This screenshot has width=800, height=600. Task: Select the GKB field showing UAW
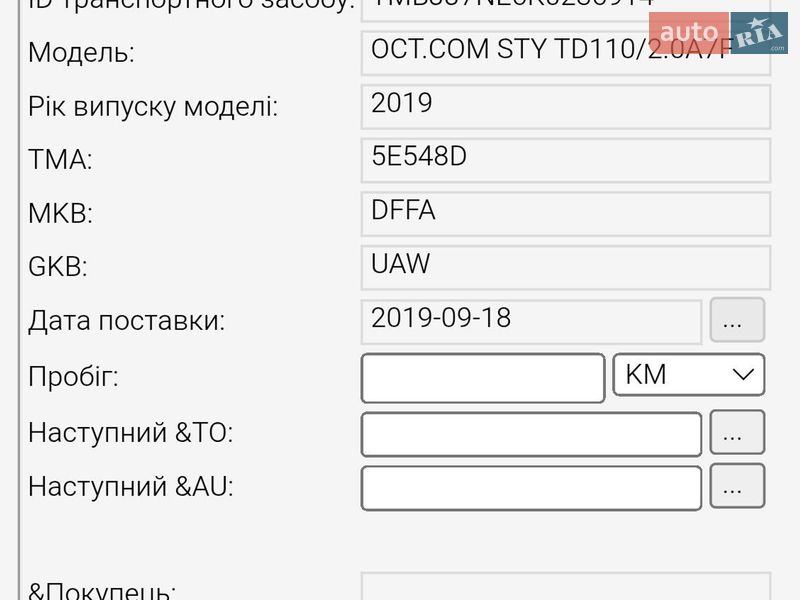click(565, 266)
